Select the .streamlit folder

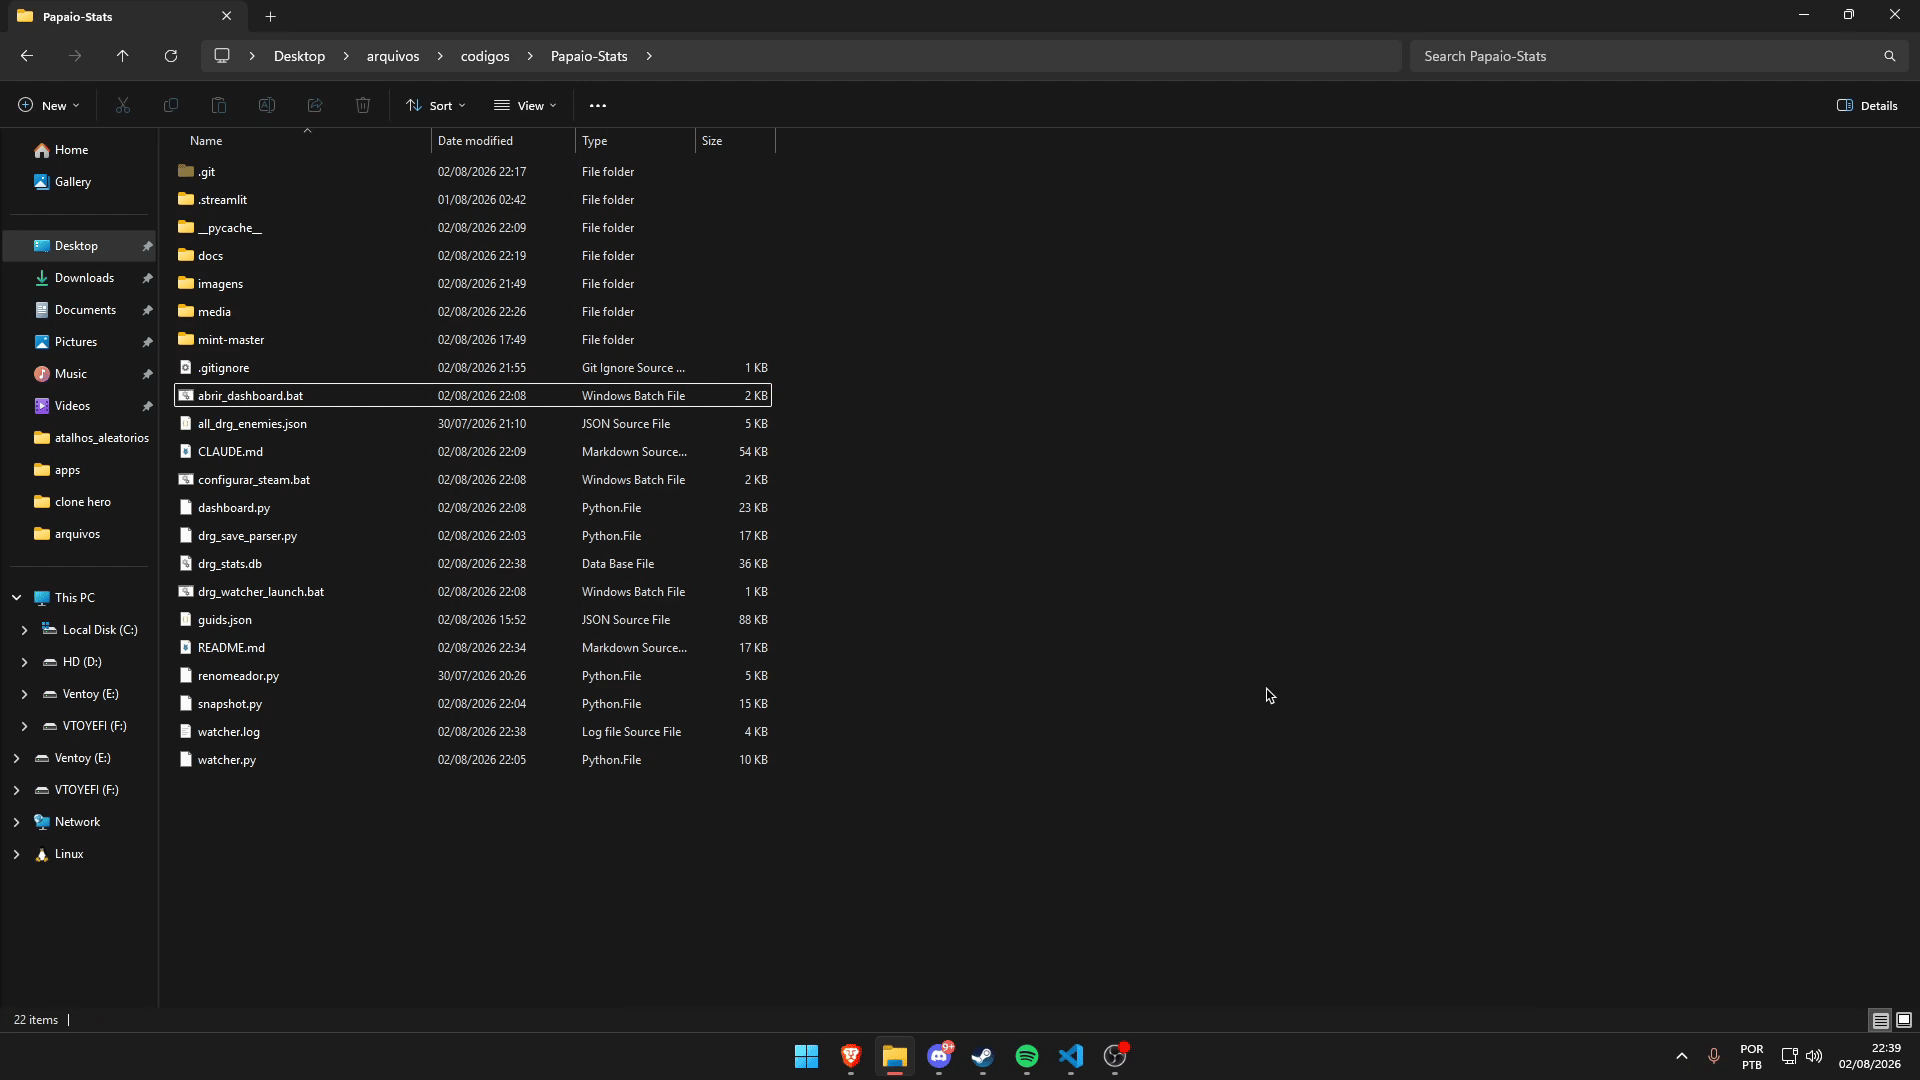pyautogui.click(x=473, y=200)
